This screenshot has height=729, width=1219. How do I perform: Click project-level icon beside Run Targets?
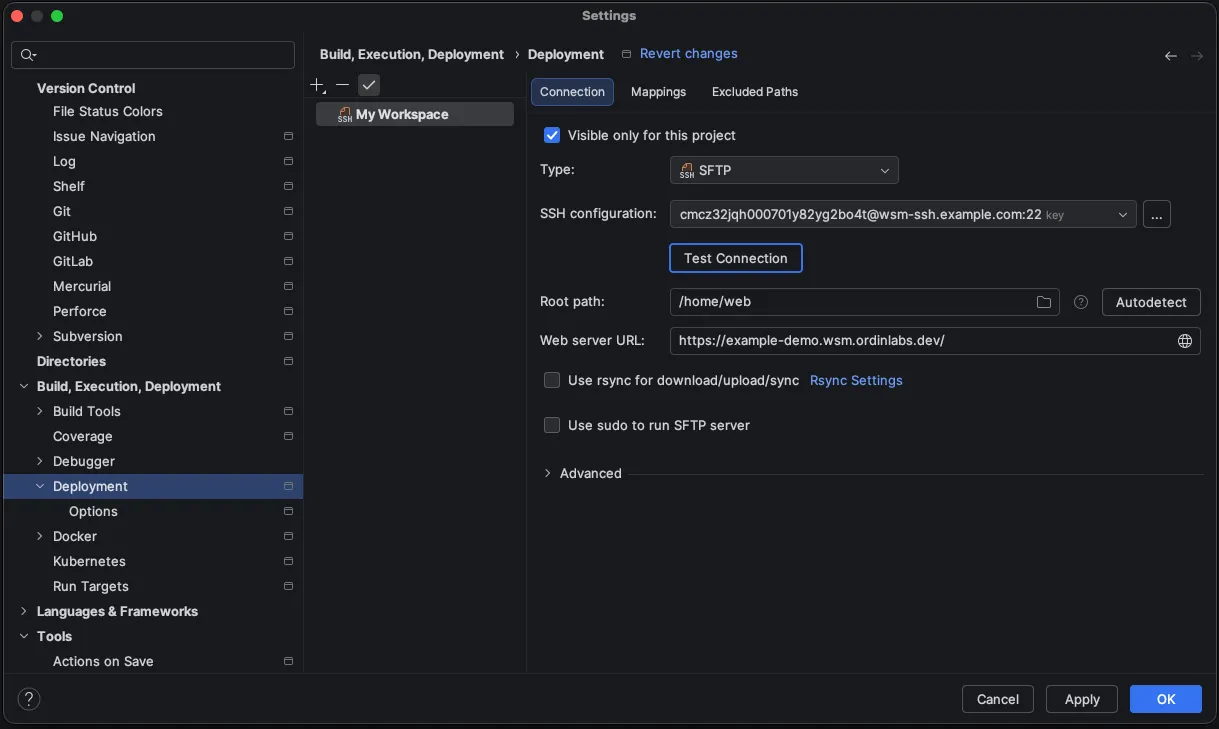click(x=288, y=586)
